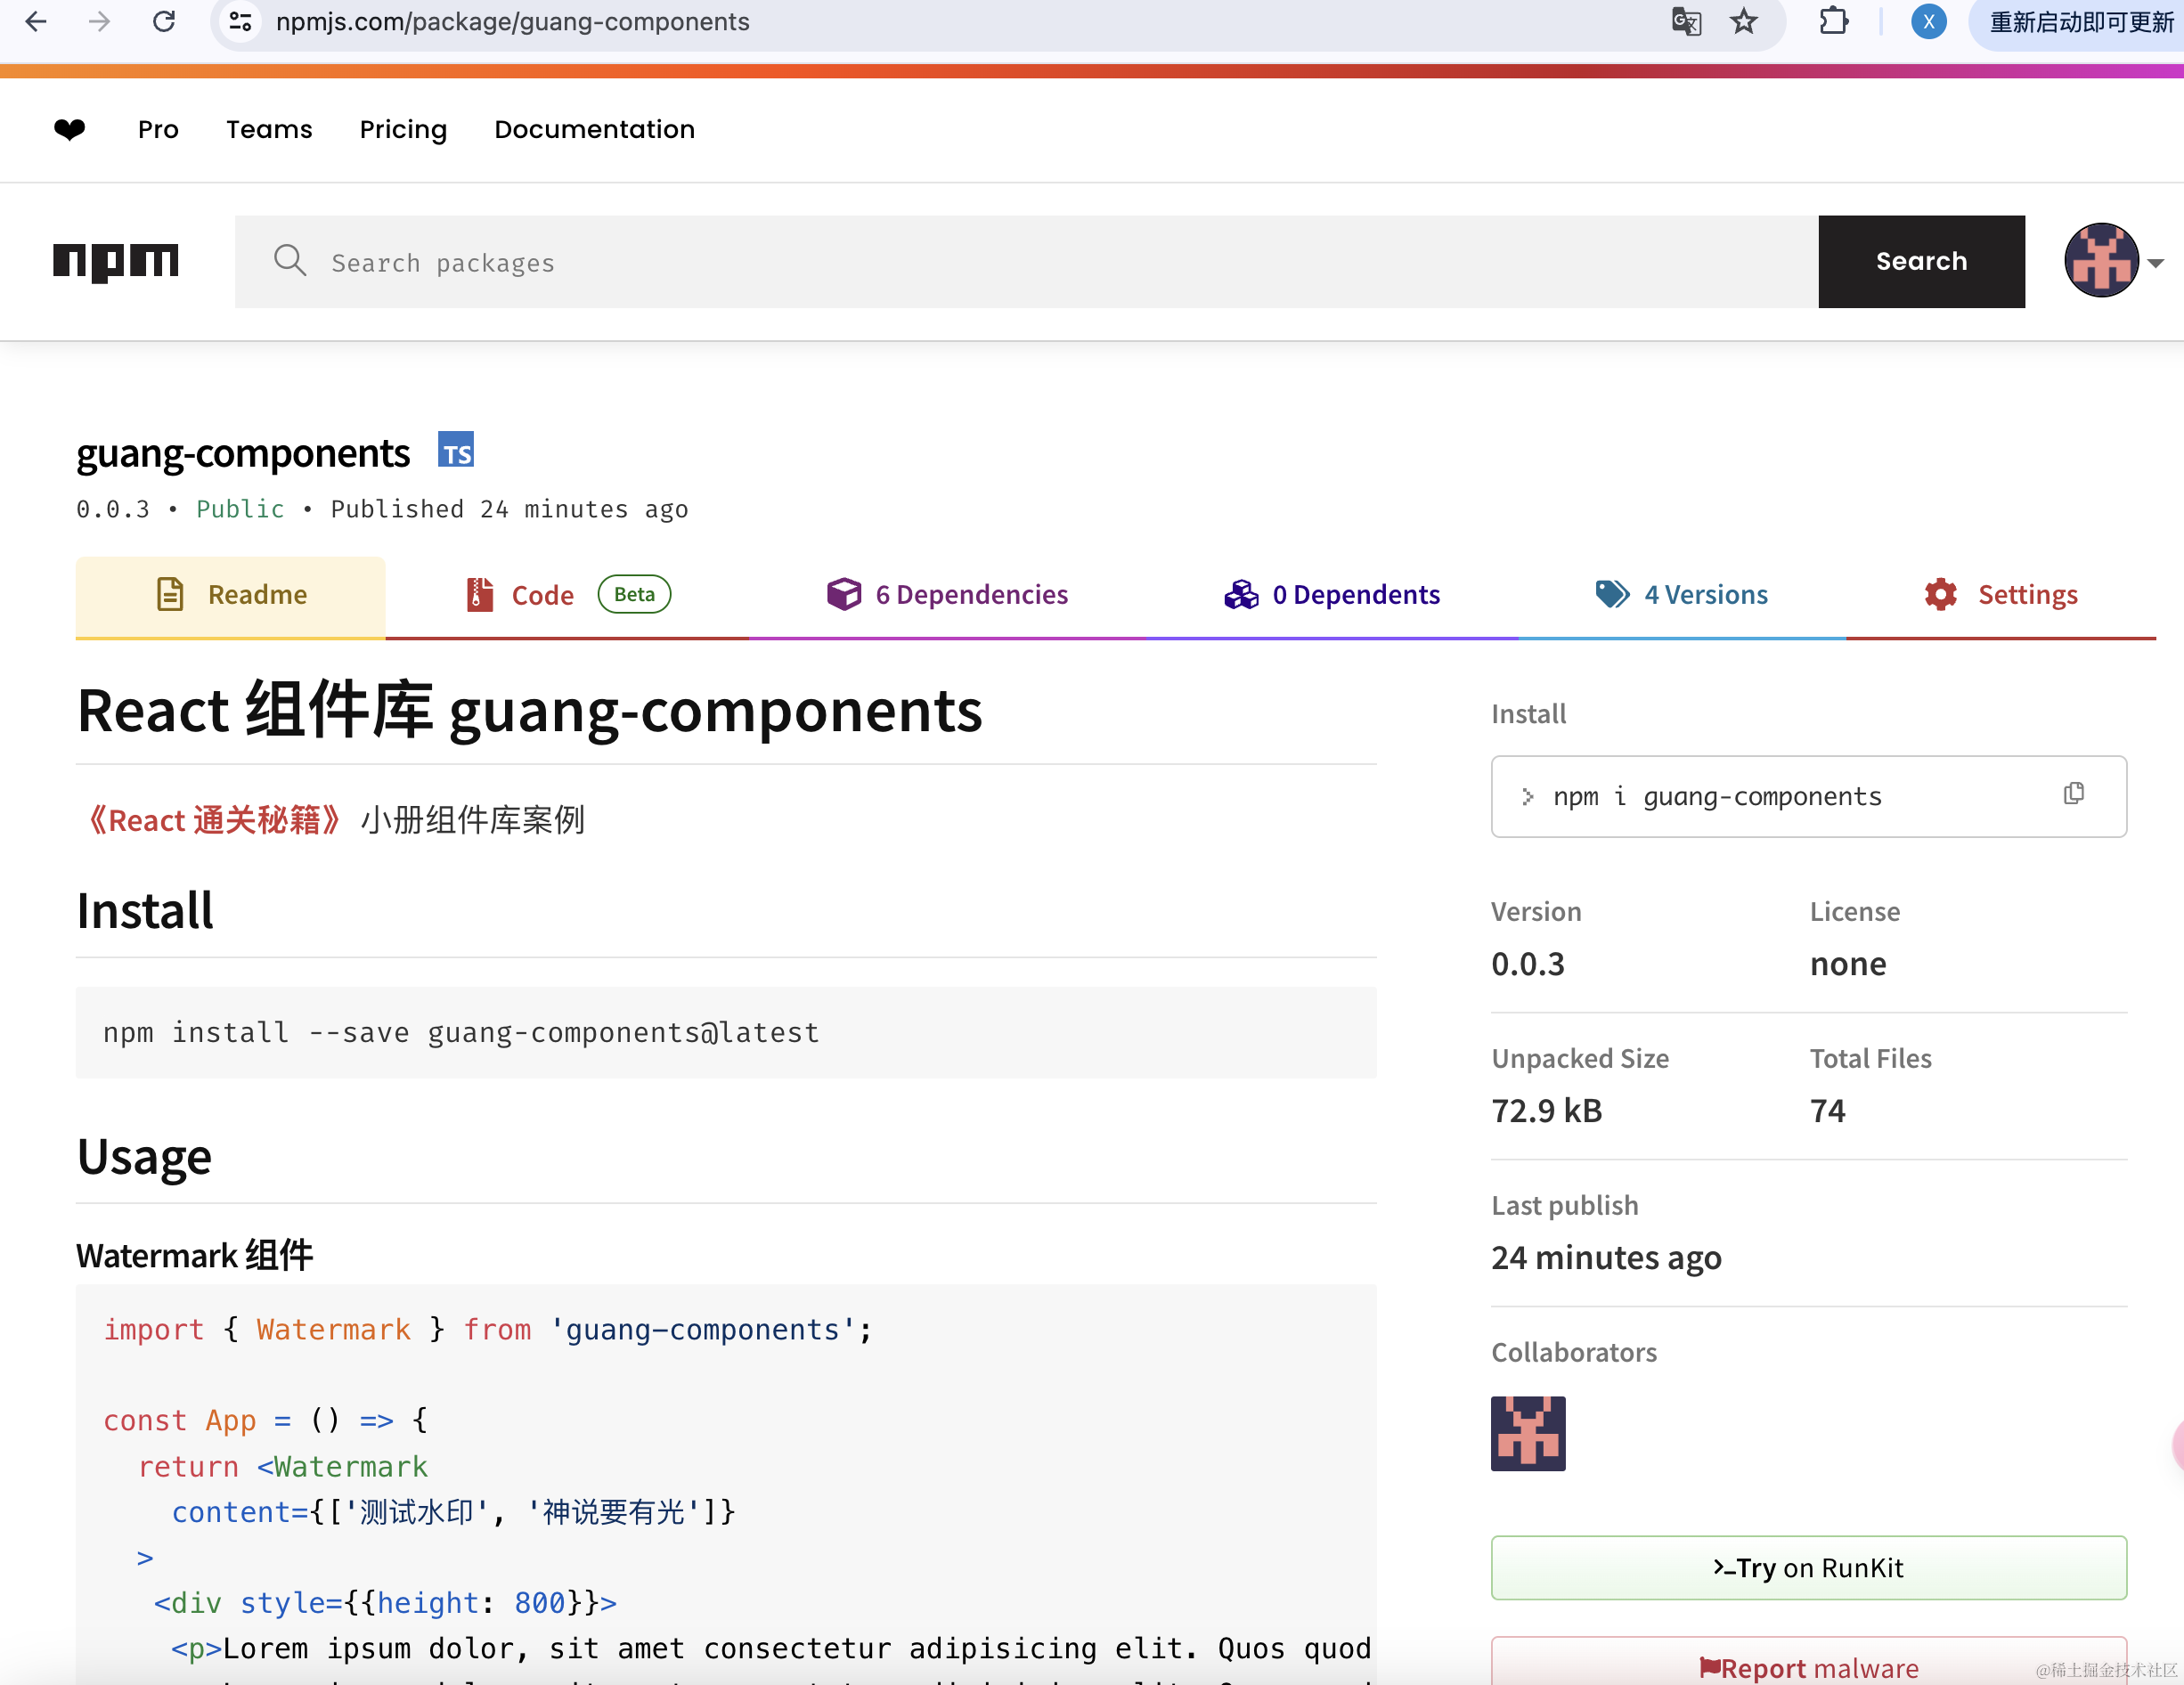Click Try on RunKit button
This screenshot has height=1685, width=2184.
pyautogui.click(x=1808, y=1567)
